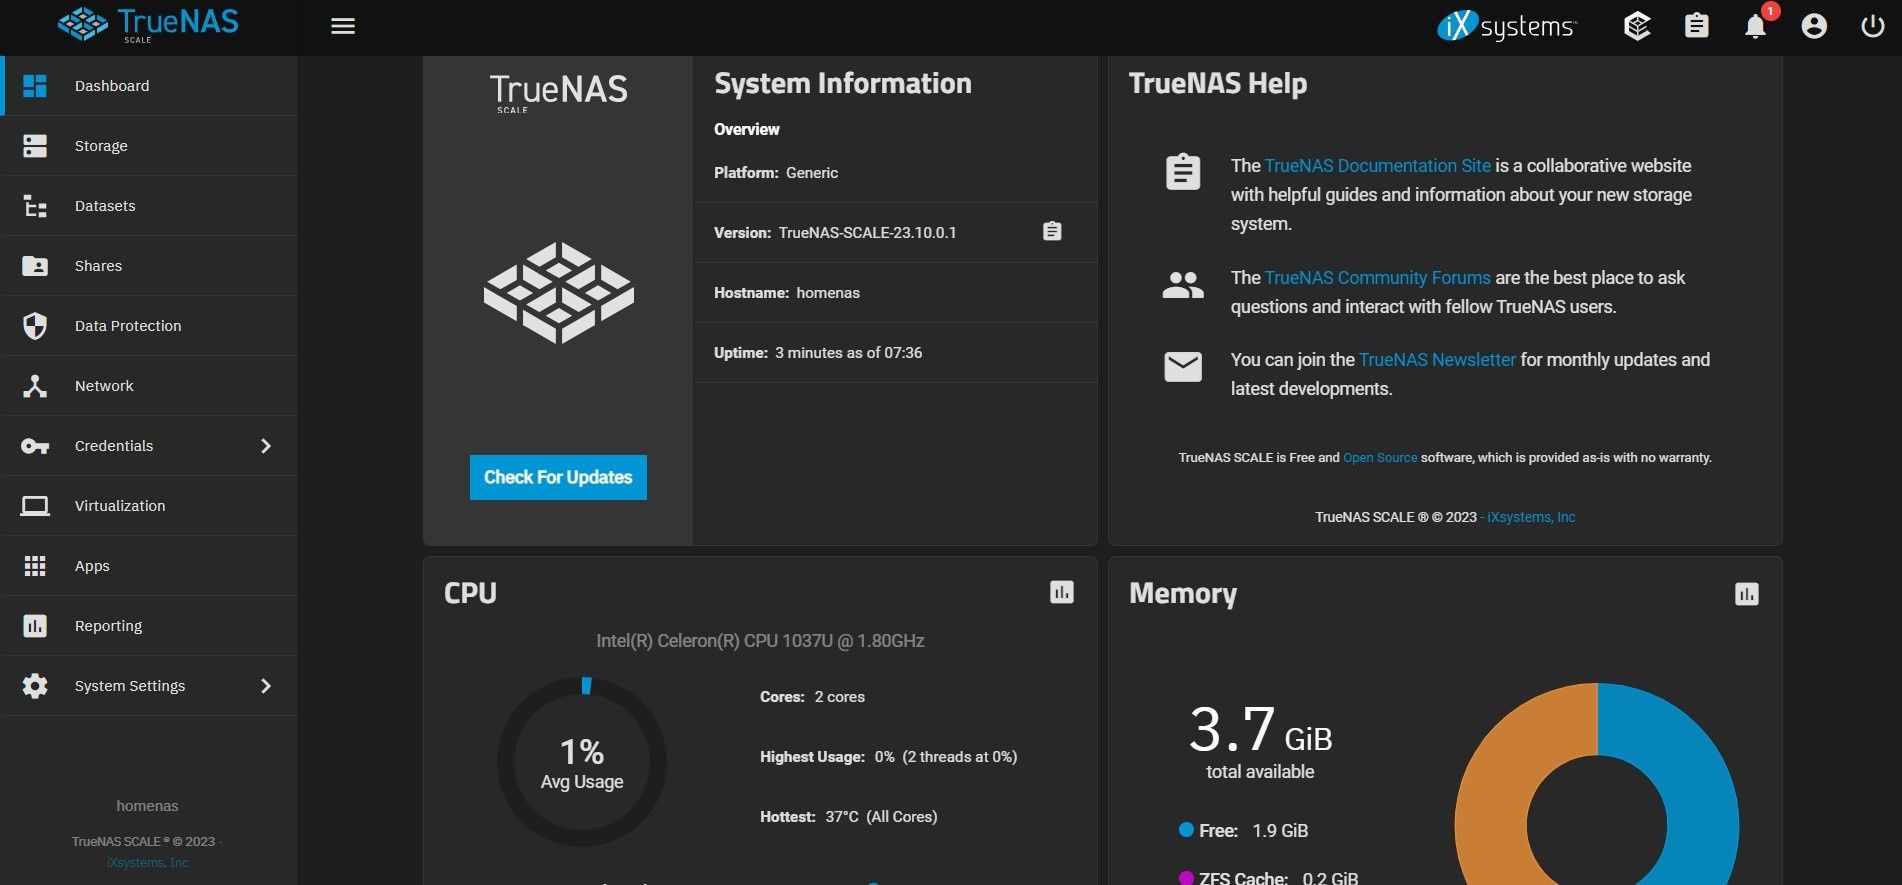The width and height of the screenshot is (1902, 885).
Task: Open the Virtualization menu item
Action: pos(149,506)
